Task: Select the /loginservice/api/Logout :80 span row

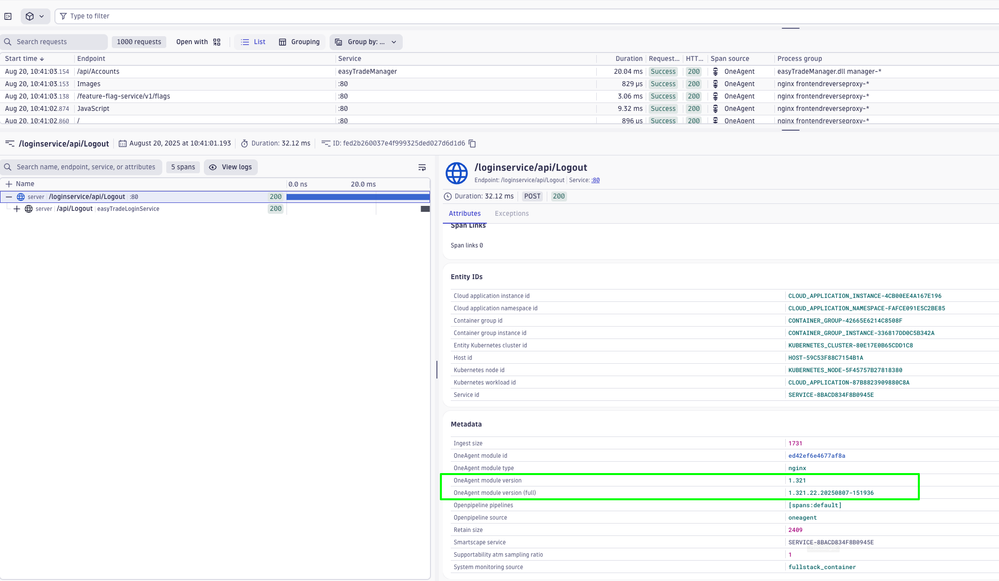Action: pyautogui.click(x=215, y=197)
